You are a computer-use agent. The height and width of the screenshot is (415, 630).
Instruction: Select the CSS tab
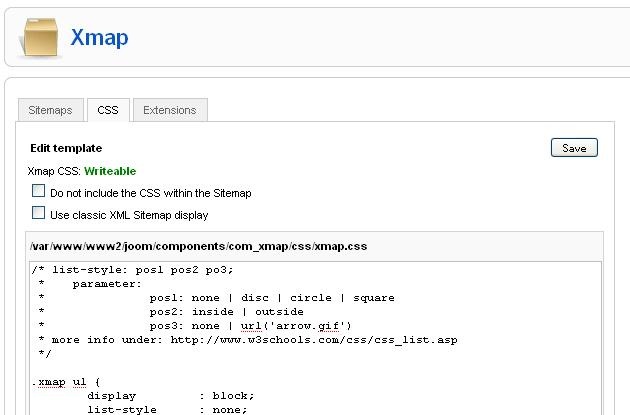coord(107,110)
